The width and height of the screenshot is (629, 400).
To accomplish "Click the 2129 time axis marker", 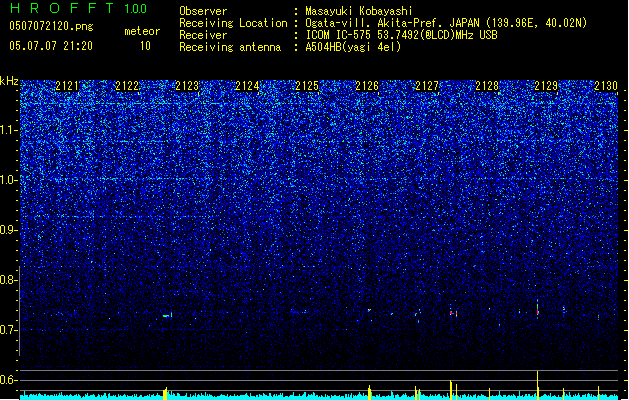I will click(x=547, y=86).
